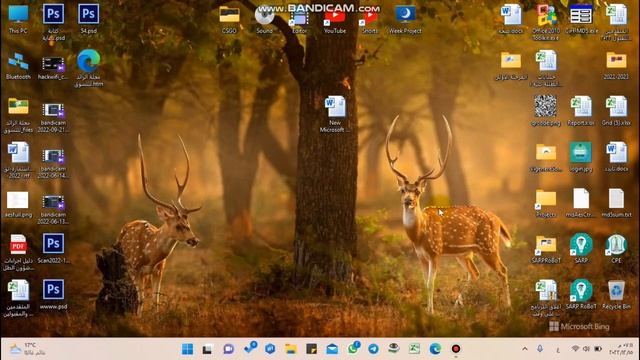Select the Projects folder shortcut
The image size is (640, 360).
point(546,203)
